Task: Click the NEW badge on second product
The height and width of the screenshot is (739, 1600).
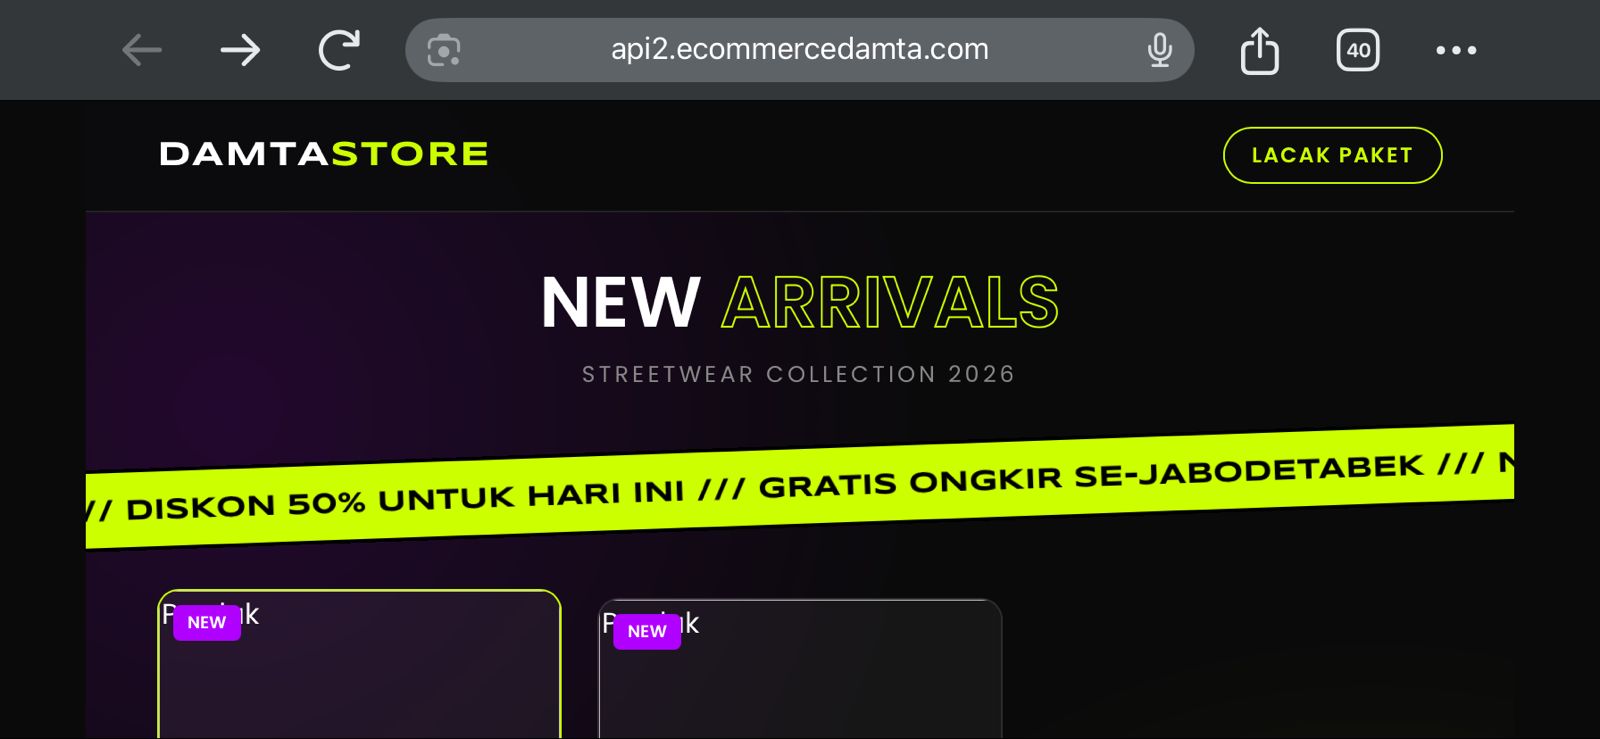Action: pyautogui.click(x=647, y=631)
